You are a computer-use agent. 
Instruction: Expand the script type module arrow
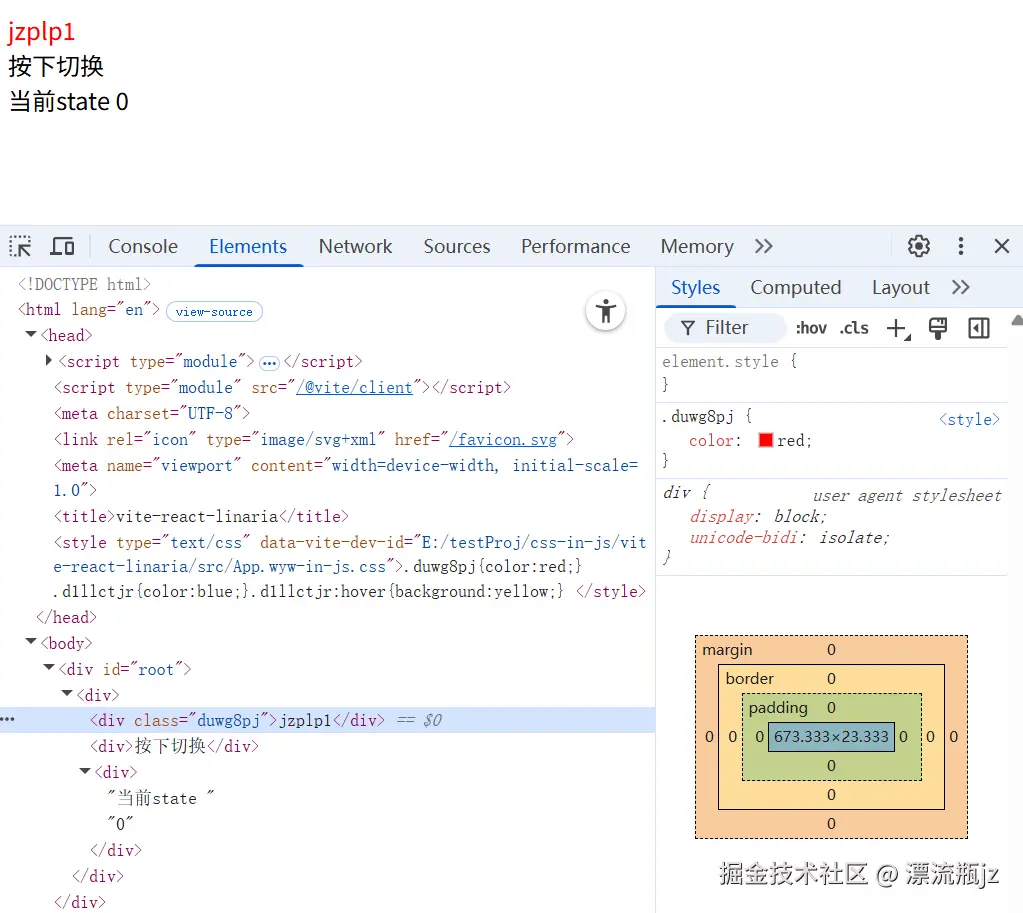click(x=48, y=361)
